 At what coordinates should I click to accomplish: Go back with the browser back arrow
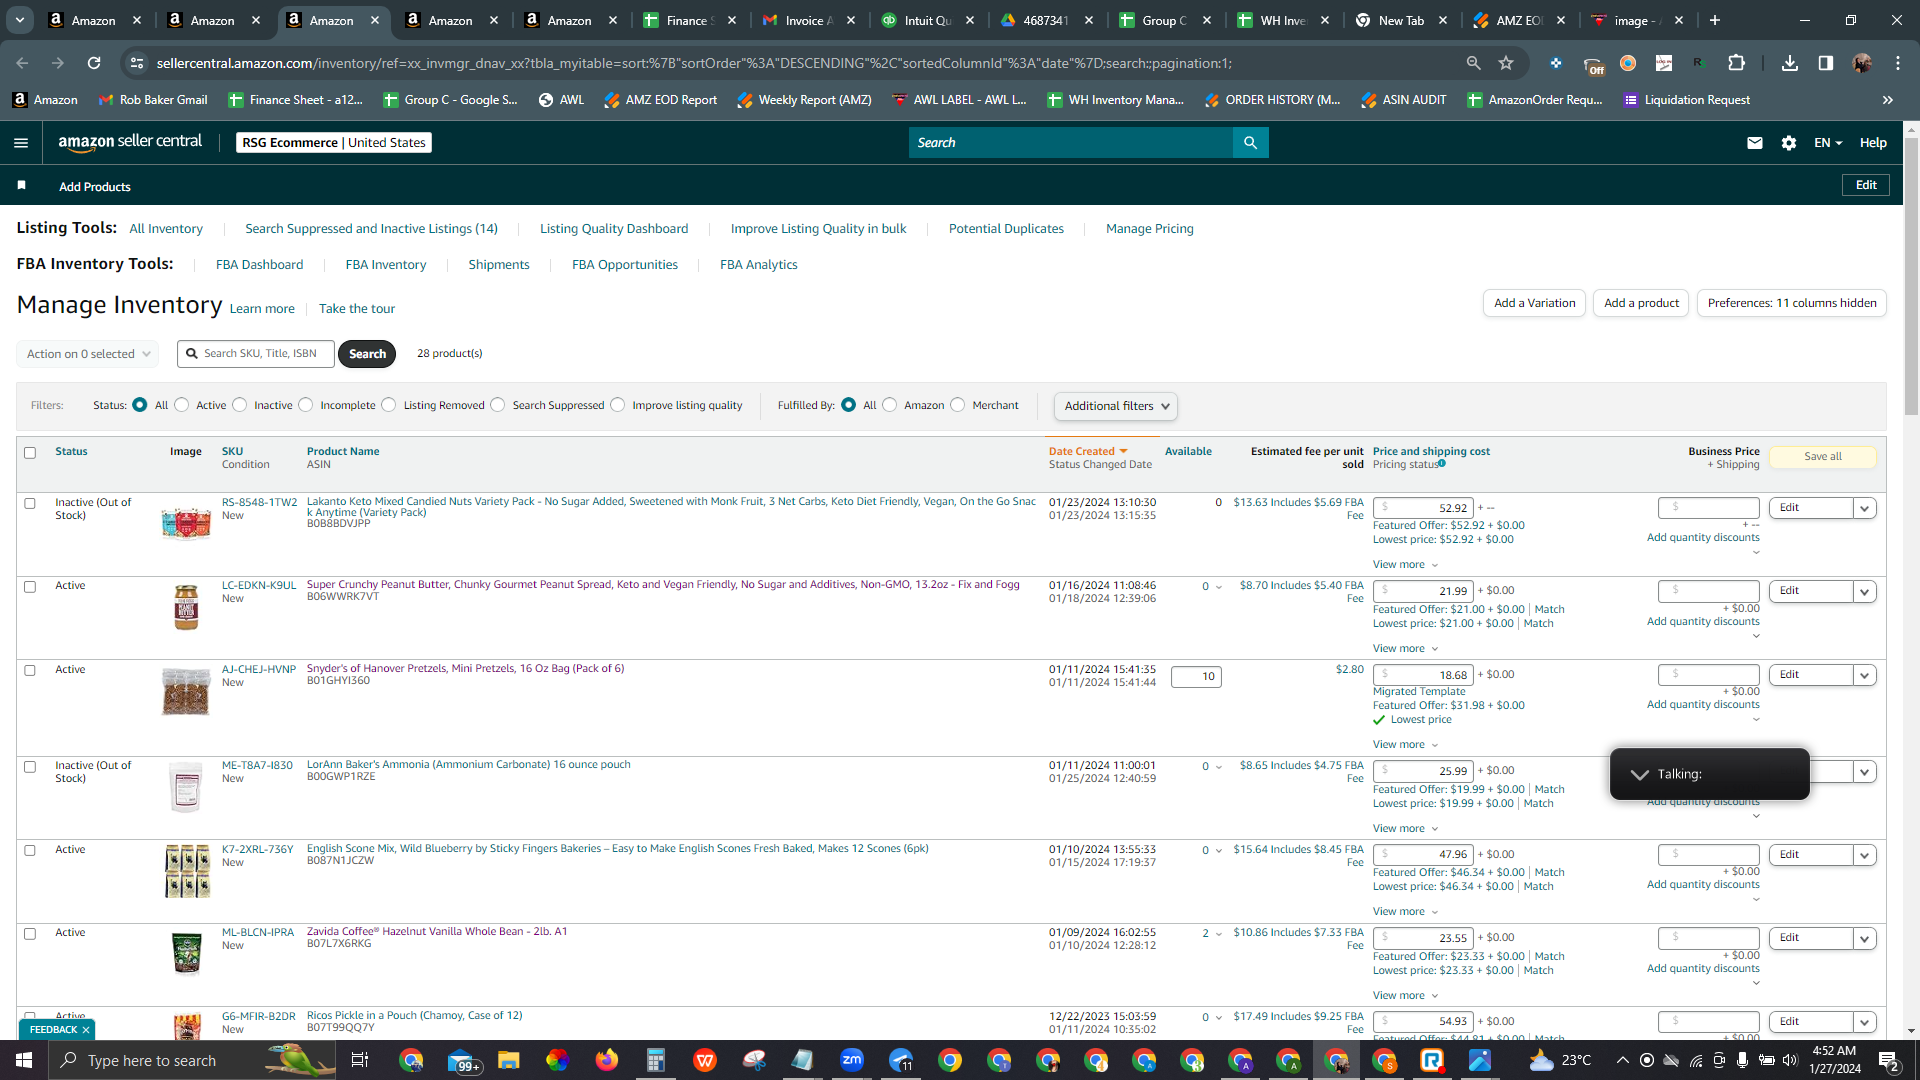(x=22, y=63)
